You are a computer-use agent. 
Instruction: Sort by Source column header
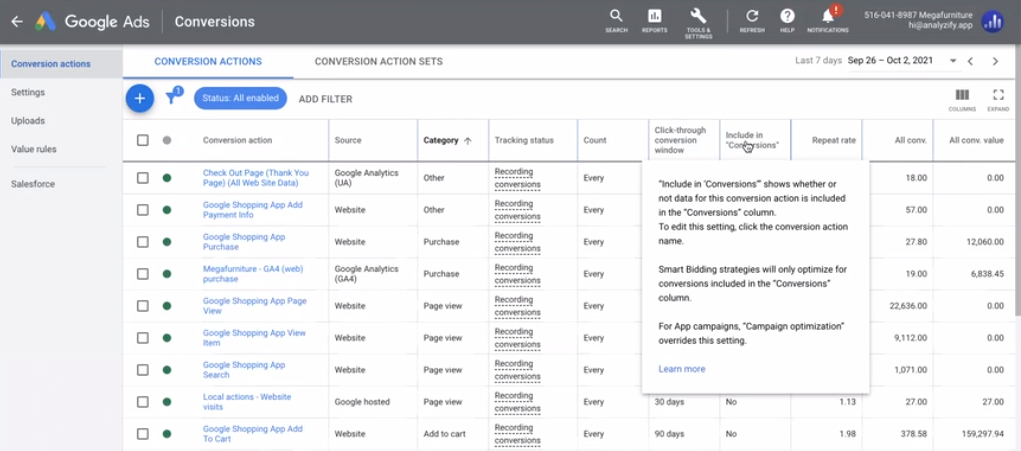(x=348, y=140)
